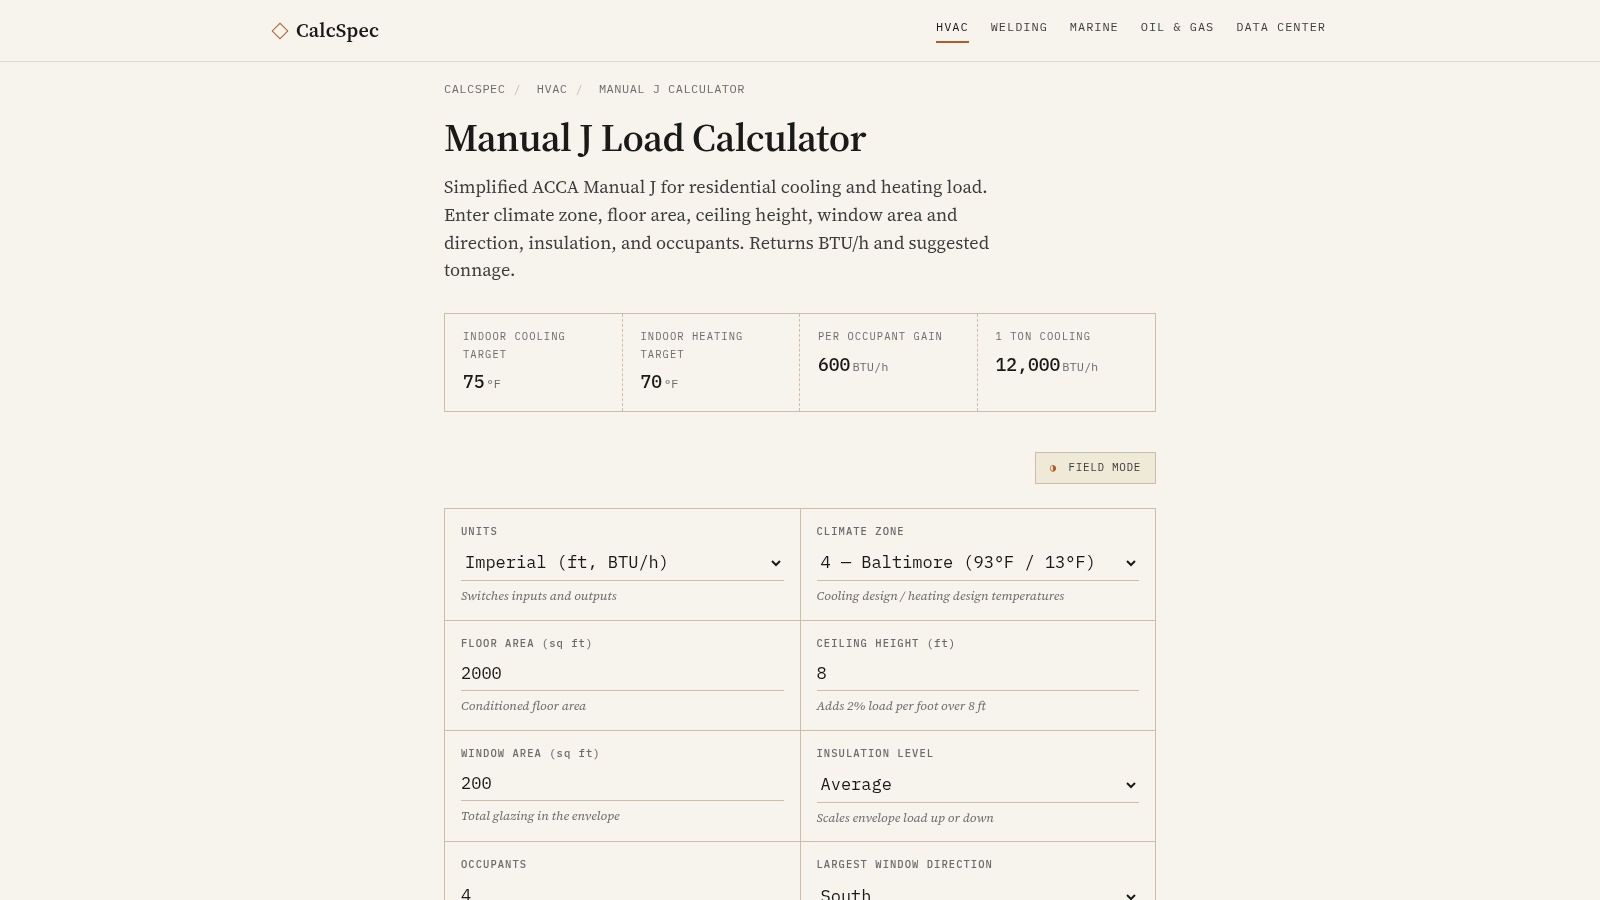Click the 'Switches inputs and outputs' hint
This screenshot has width=1600, height=900.
(539, 596)
